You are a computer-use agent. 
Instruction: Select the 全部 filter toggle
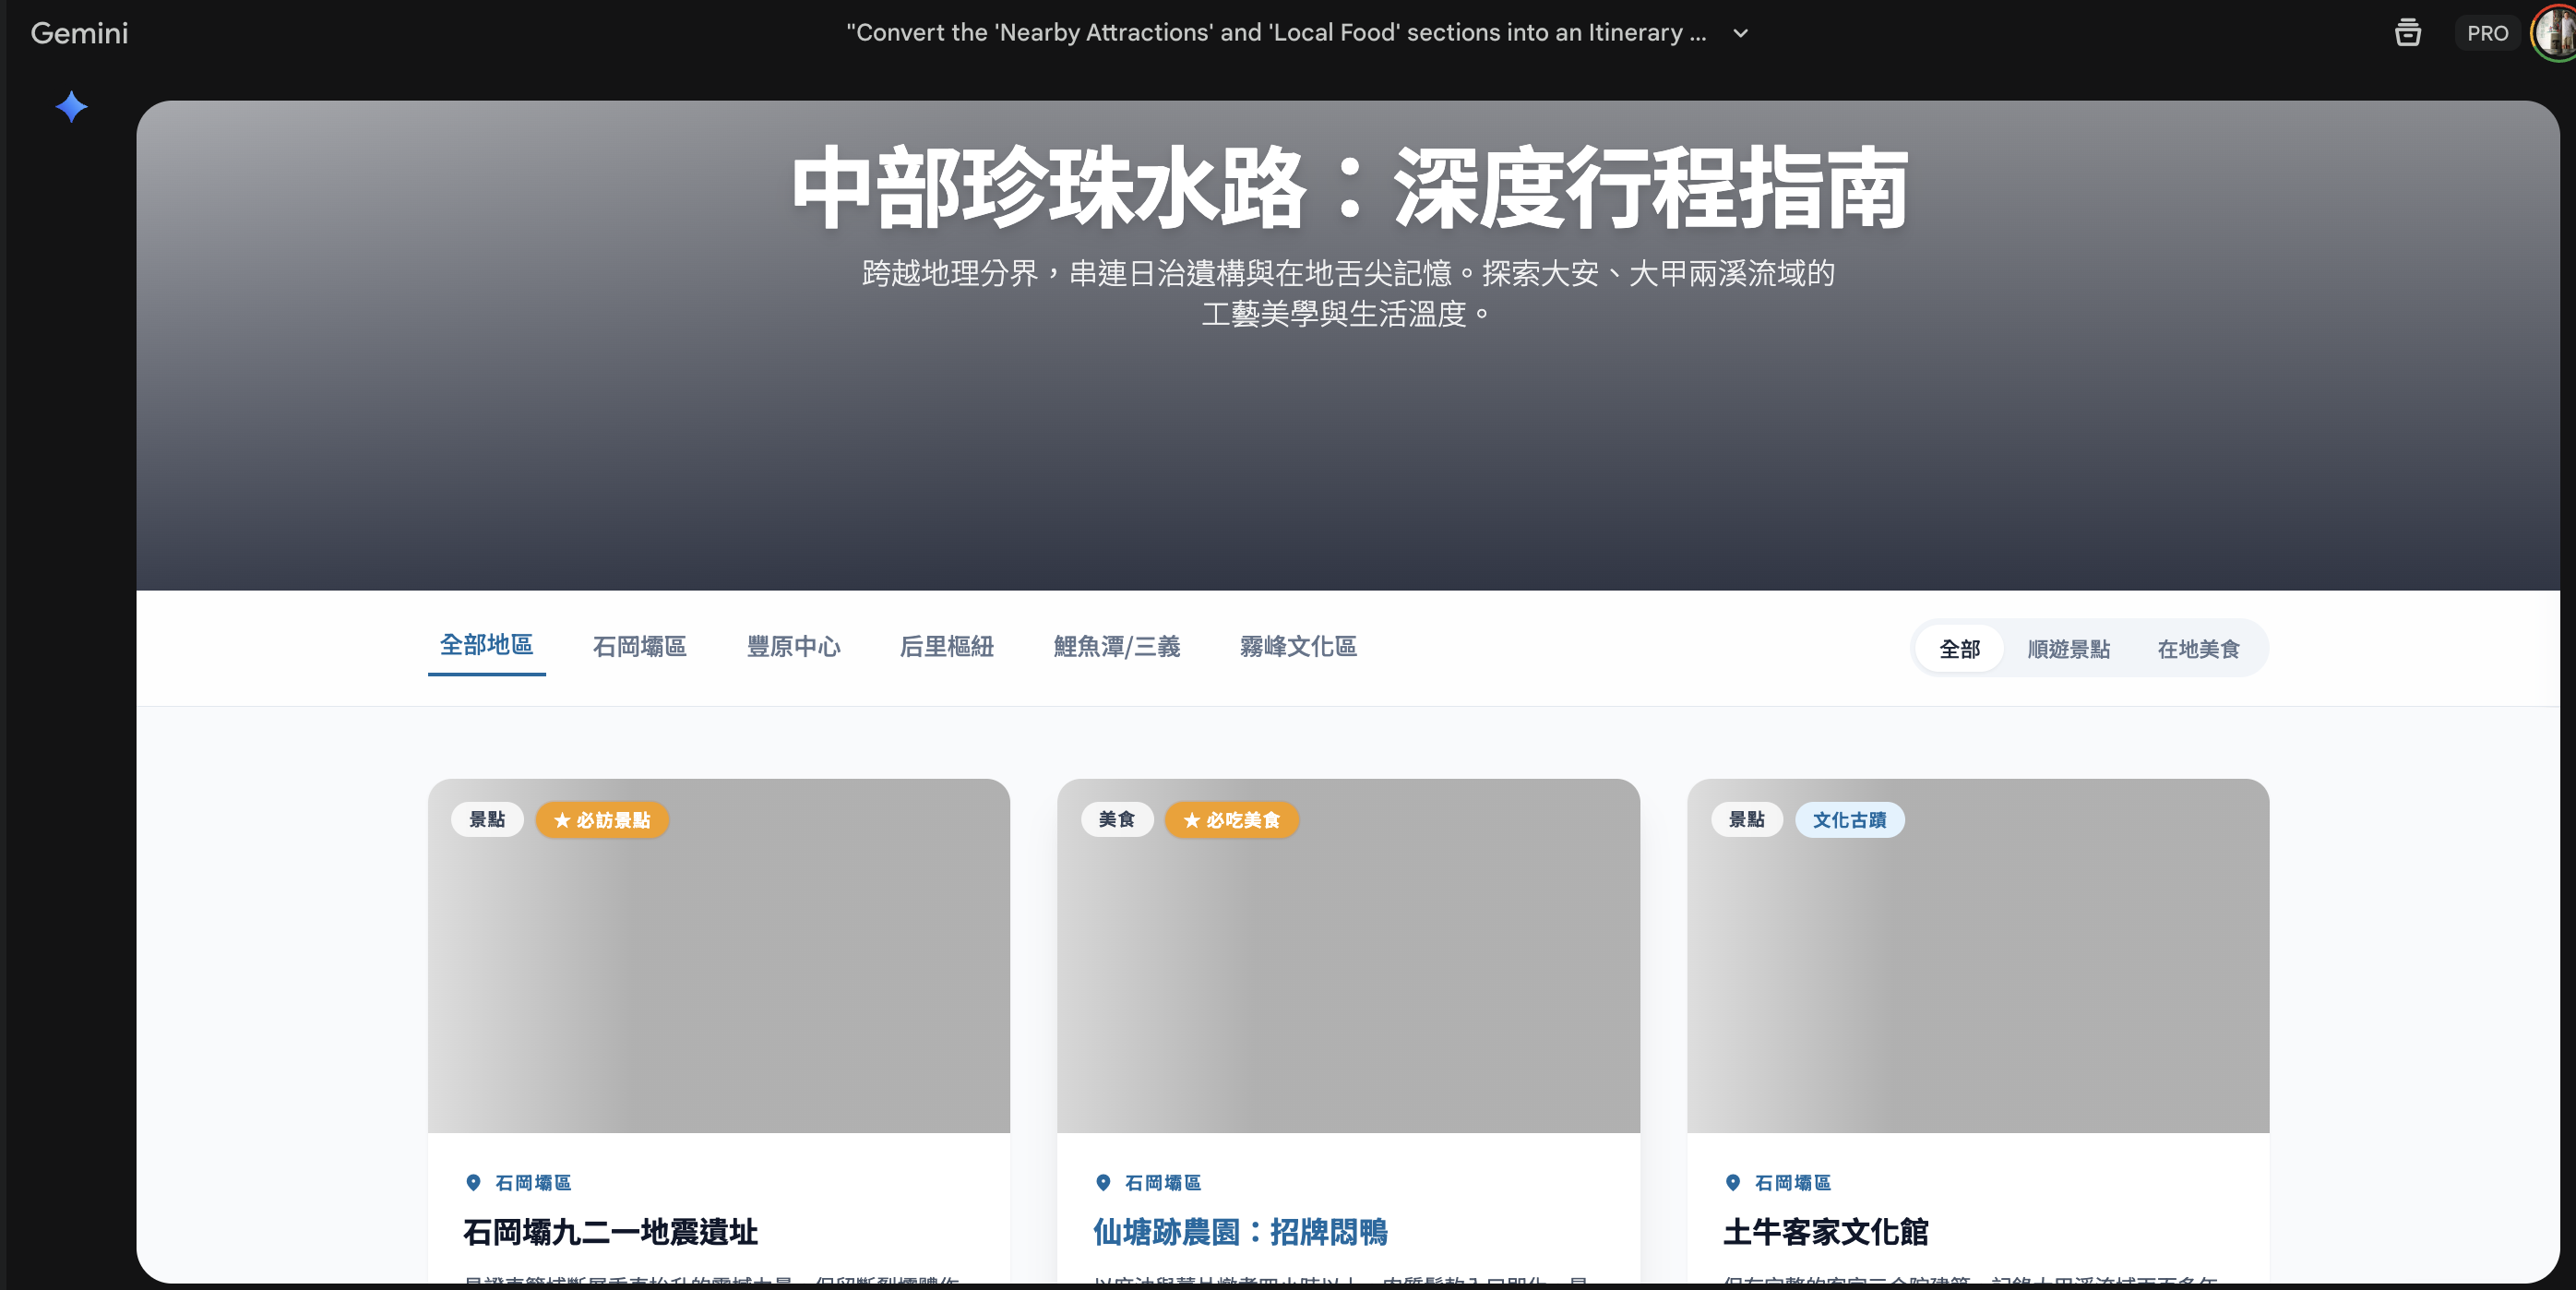1959,649
